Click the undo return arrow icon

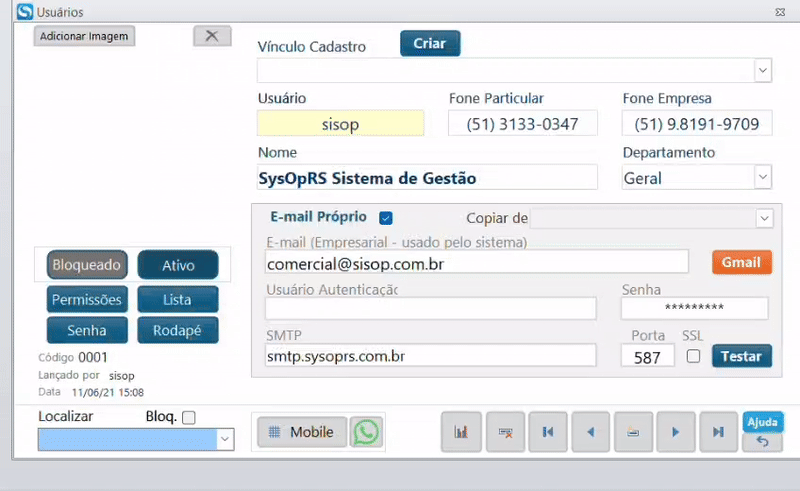(762, 441)
